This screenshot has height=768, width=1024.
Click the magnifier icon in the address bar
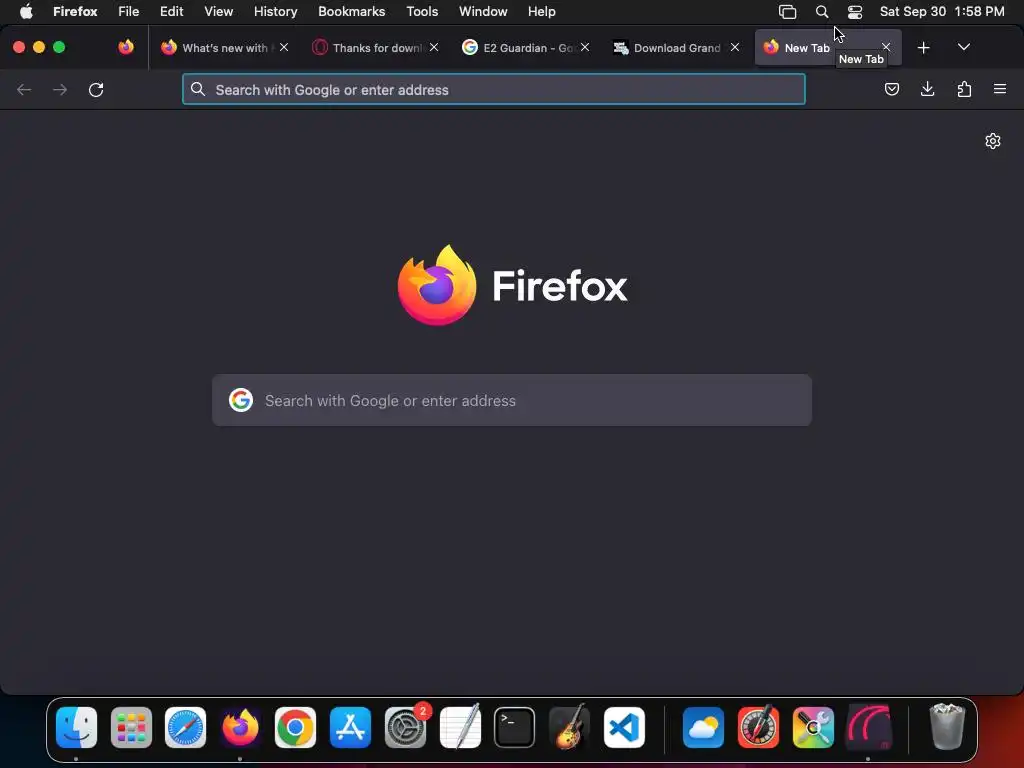pyautogui.click(x=198, y=89)
